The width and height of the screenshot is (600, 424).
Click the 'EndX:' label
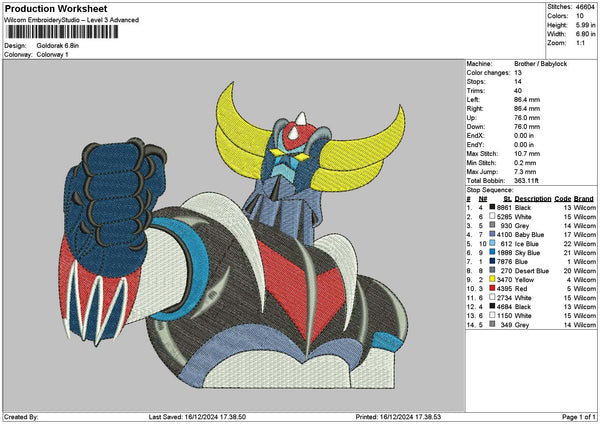coord(476,136)
